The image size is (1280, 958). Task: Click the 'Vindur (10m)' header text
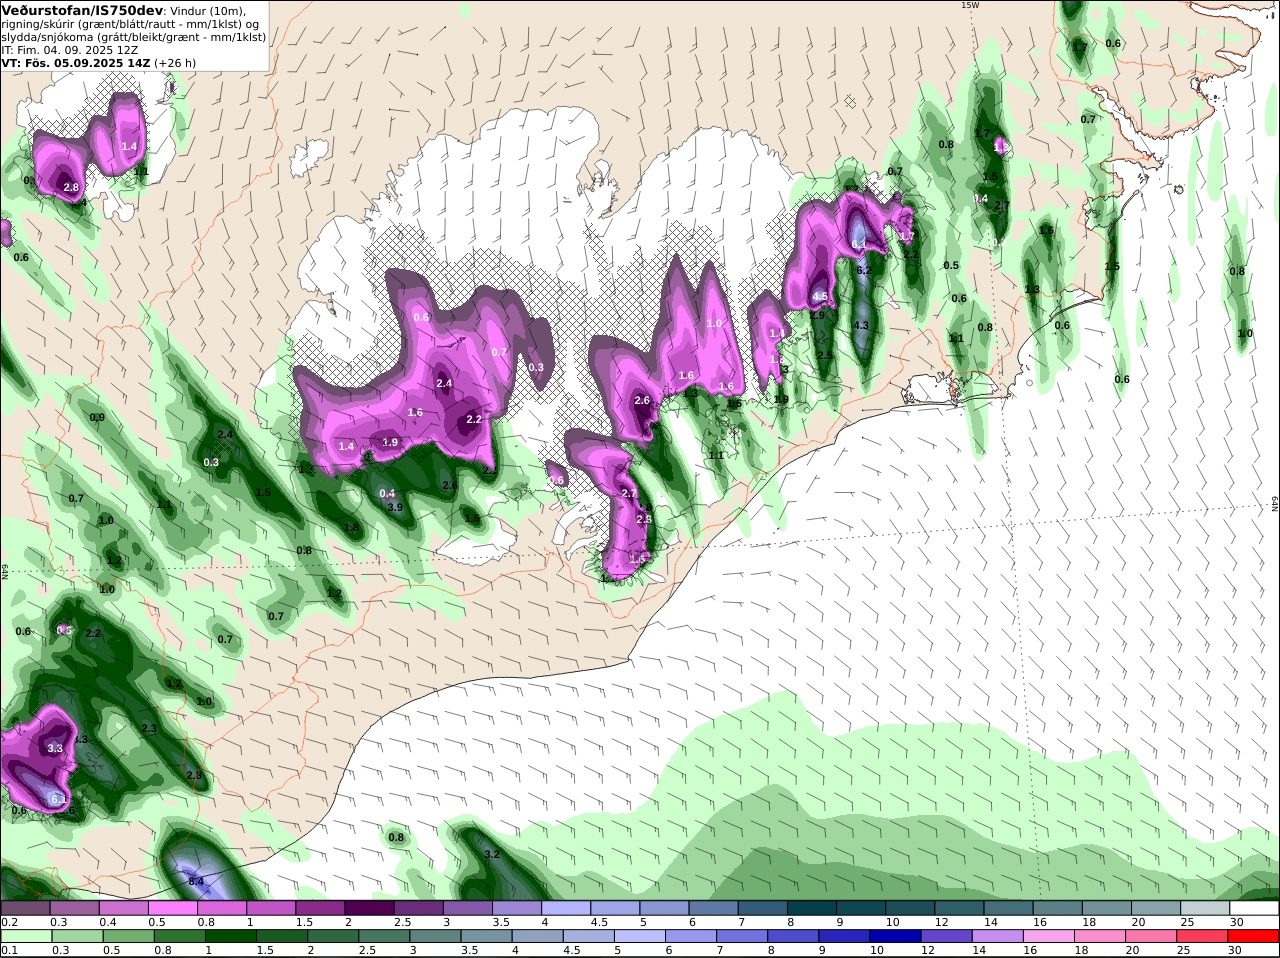click(209, 11)
